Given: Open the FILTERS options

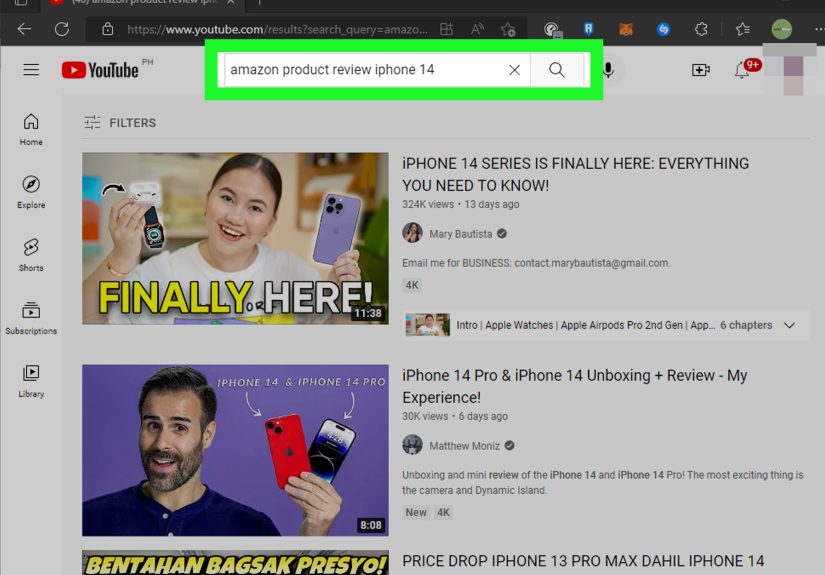Looking at the screenshot, I should point(120,123).
